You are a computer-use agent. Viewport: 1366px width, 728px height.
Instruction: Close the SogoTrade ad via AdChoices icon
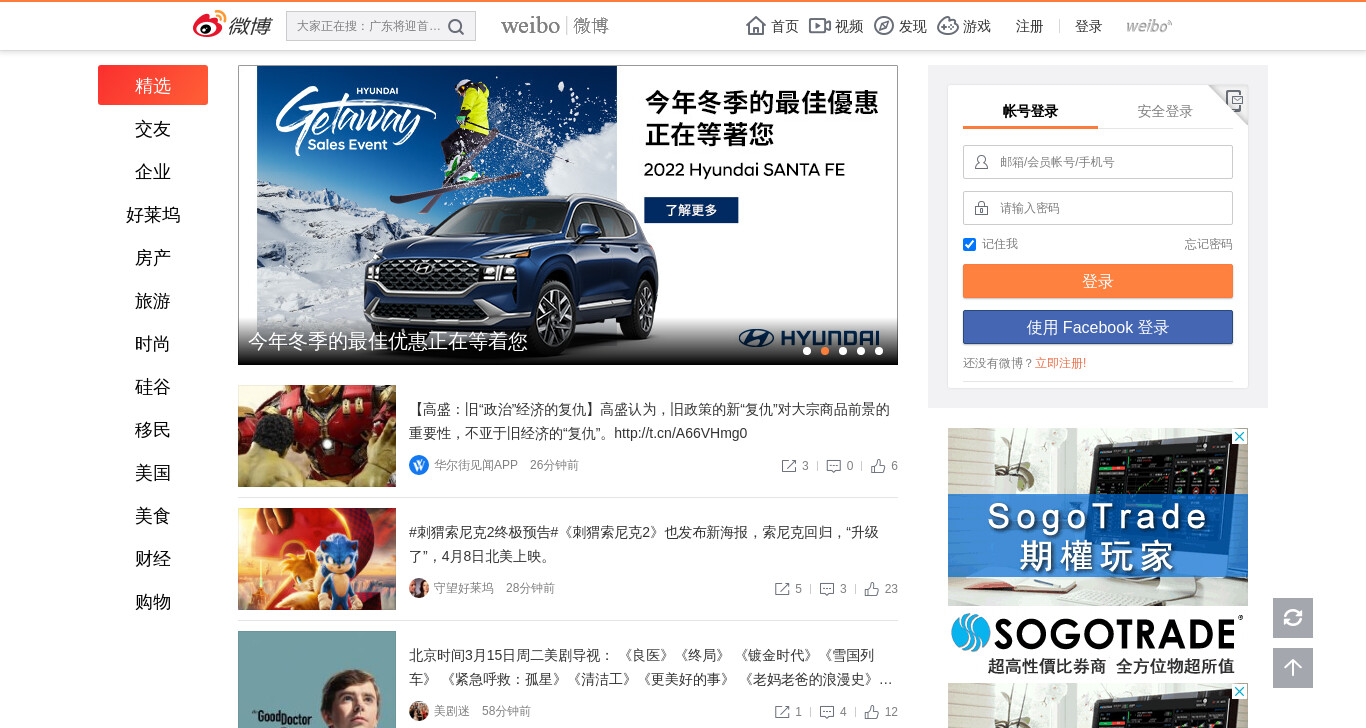tap(1240, 436)
